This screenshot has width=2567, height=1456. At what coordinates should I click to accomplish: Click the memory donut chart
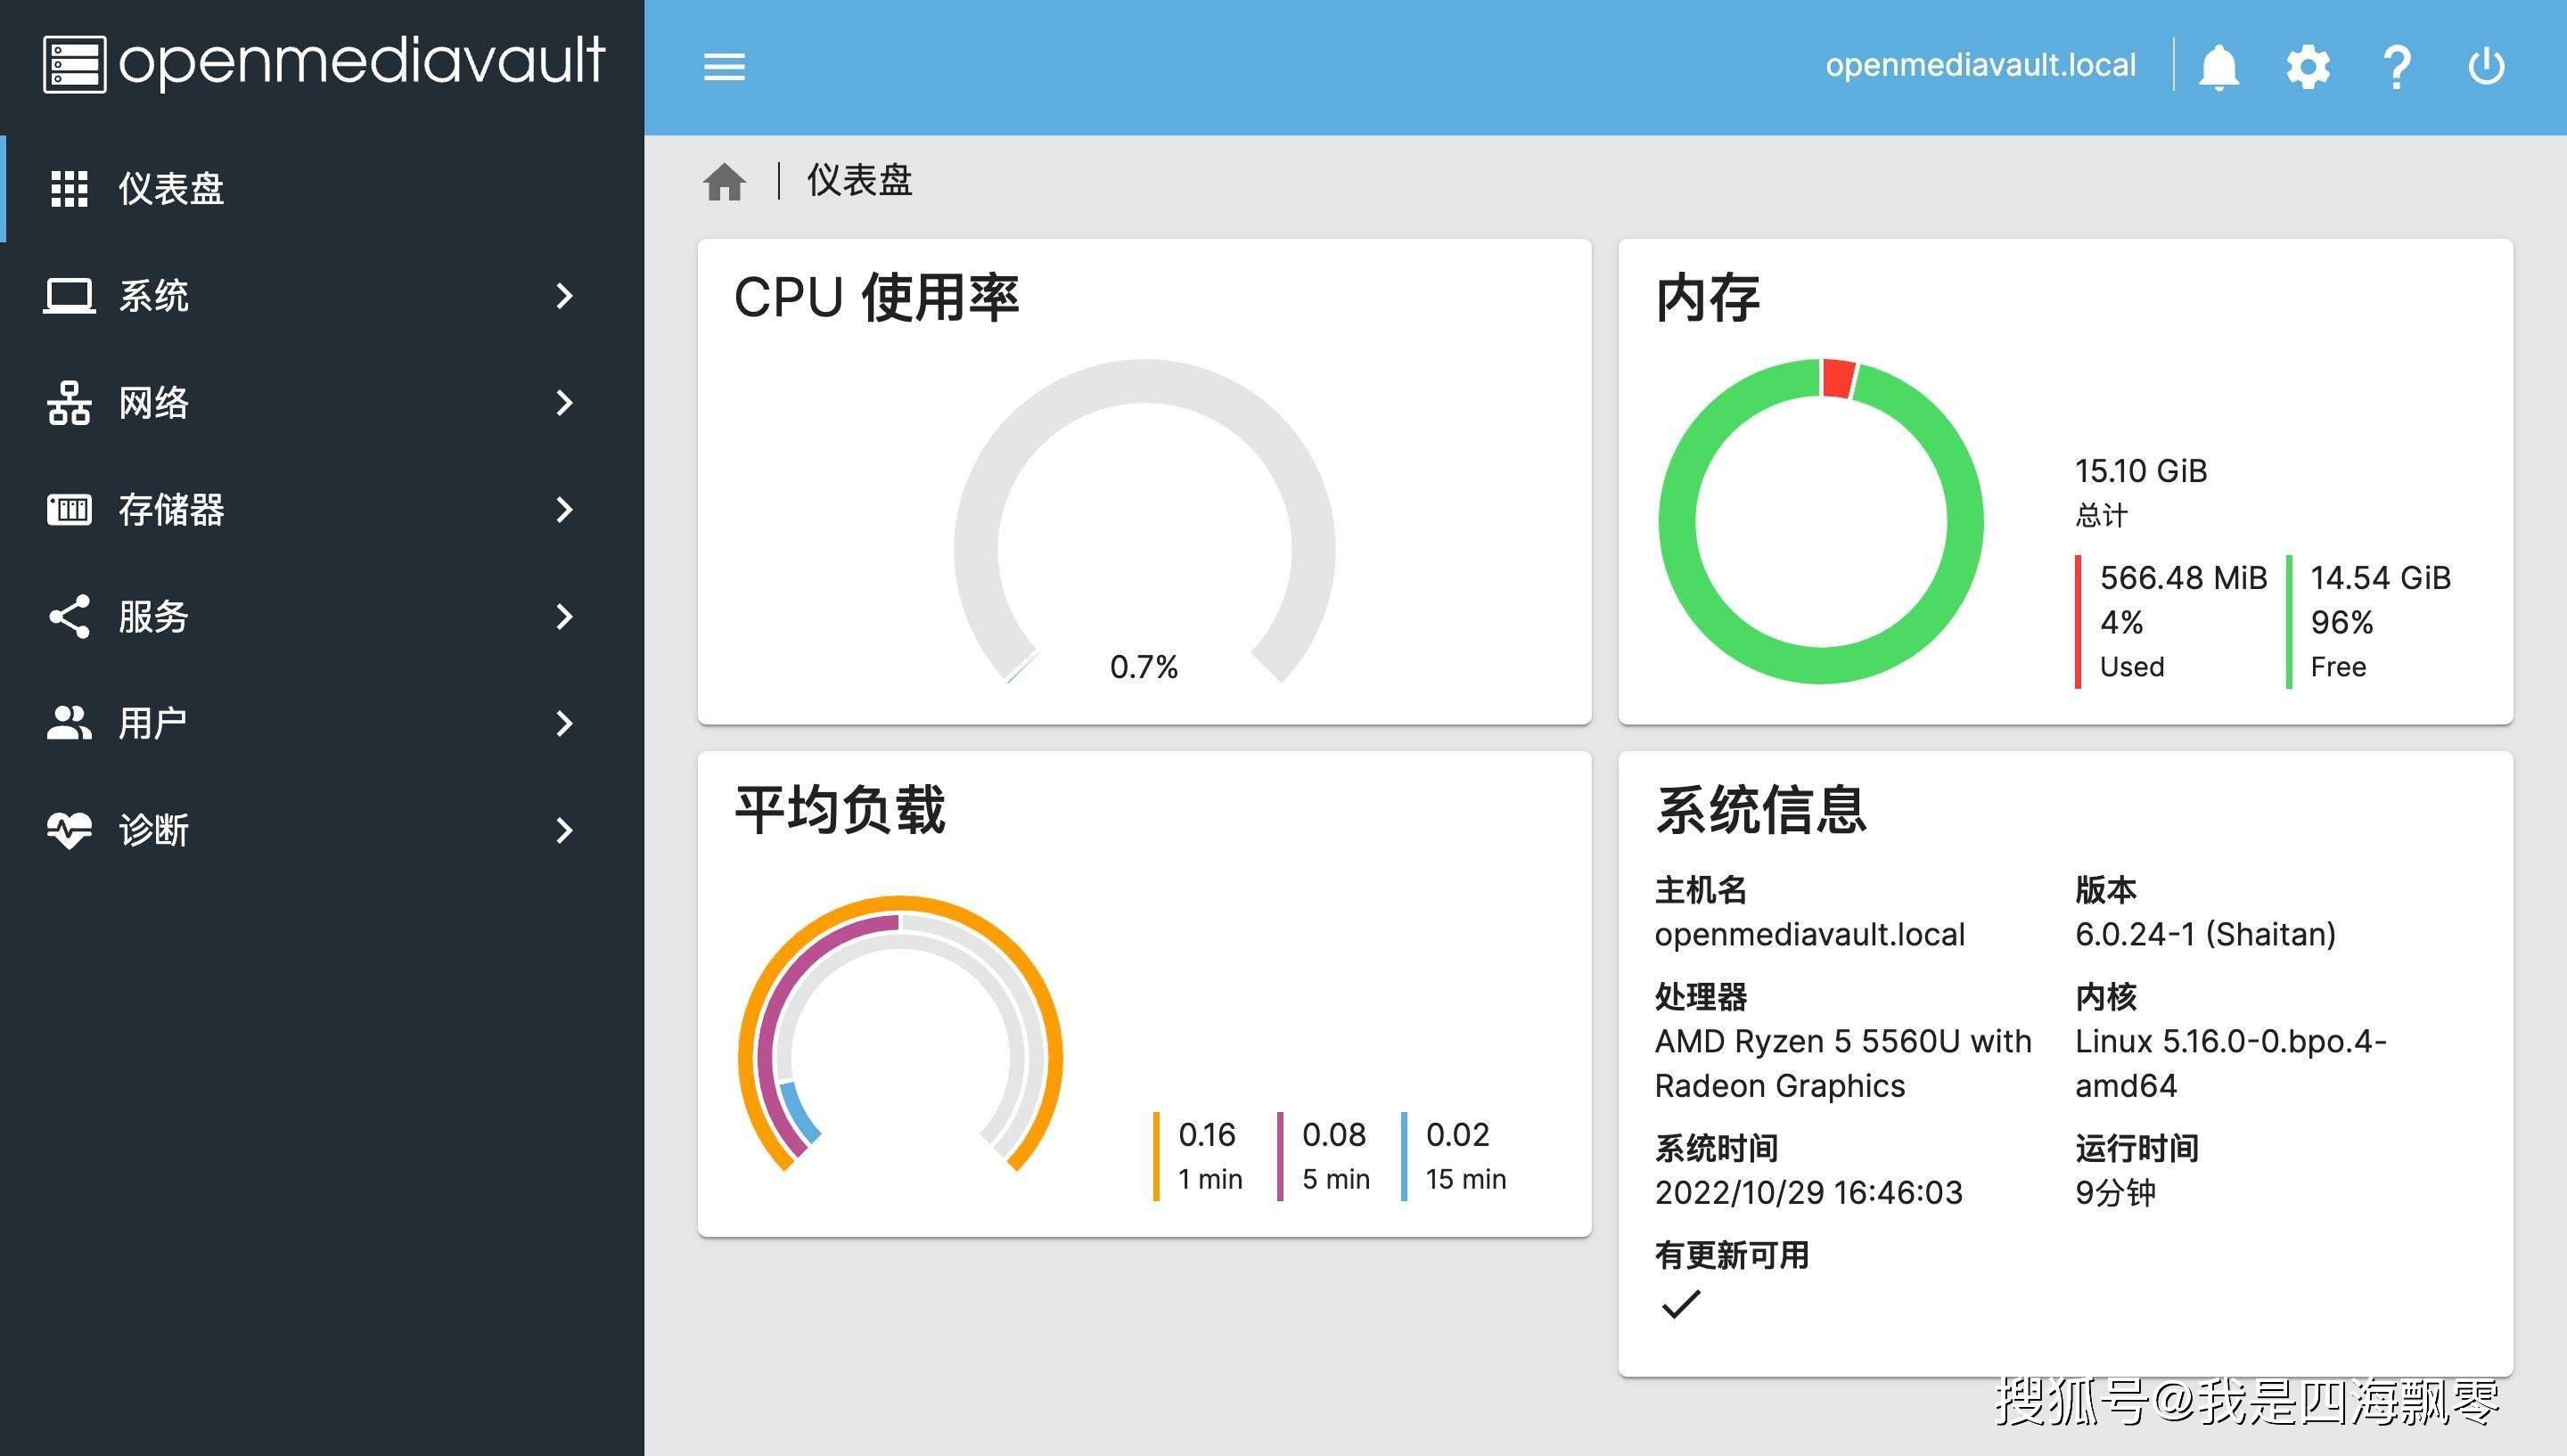pyautogui.click(x=1821, y=521)
